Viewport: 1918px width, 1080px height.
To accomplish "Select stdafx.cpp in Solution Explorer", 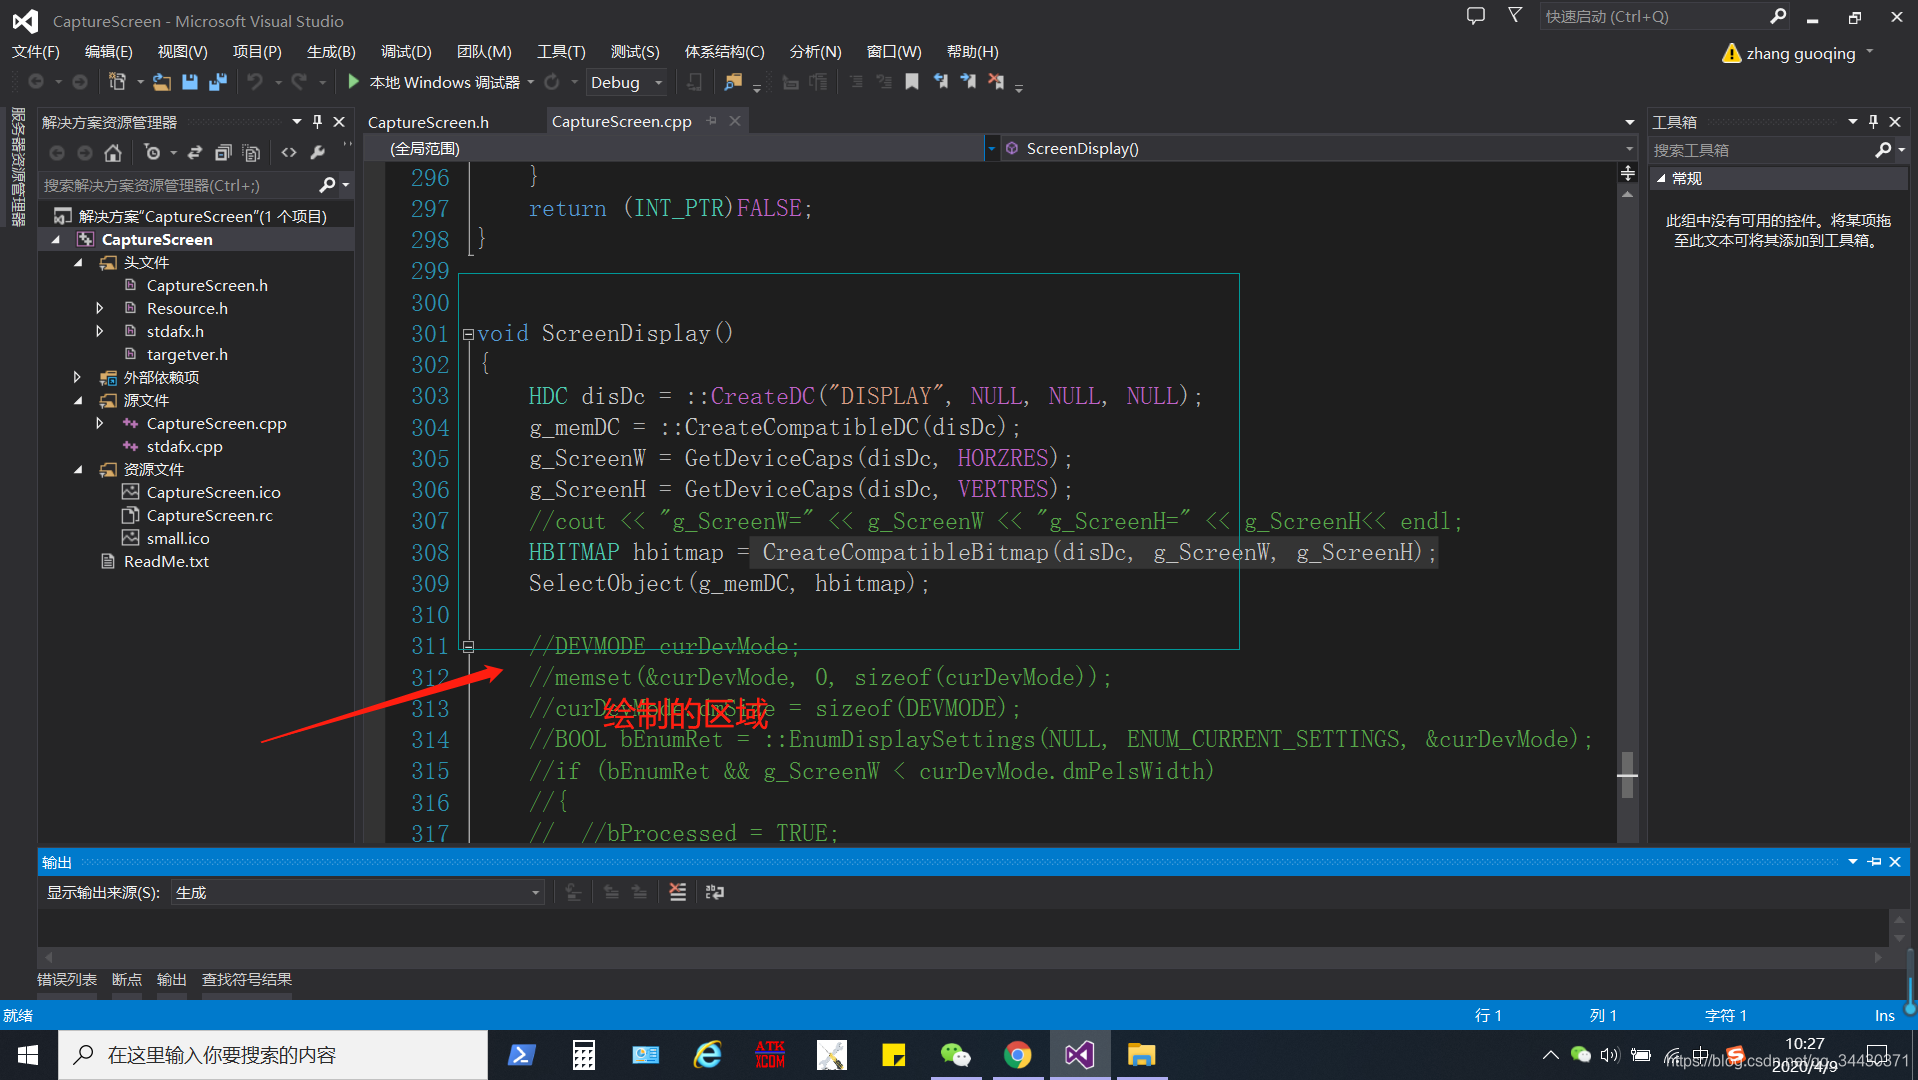I will (x=184, y=446).
